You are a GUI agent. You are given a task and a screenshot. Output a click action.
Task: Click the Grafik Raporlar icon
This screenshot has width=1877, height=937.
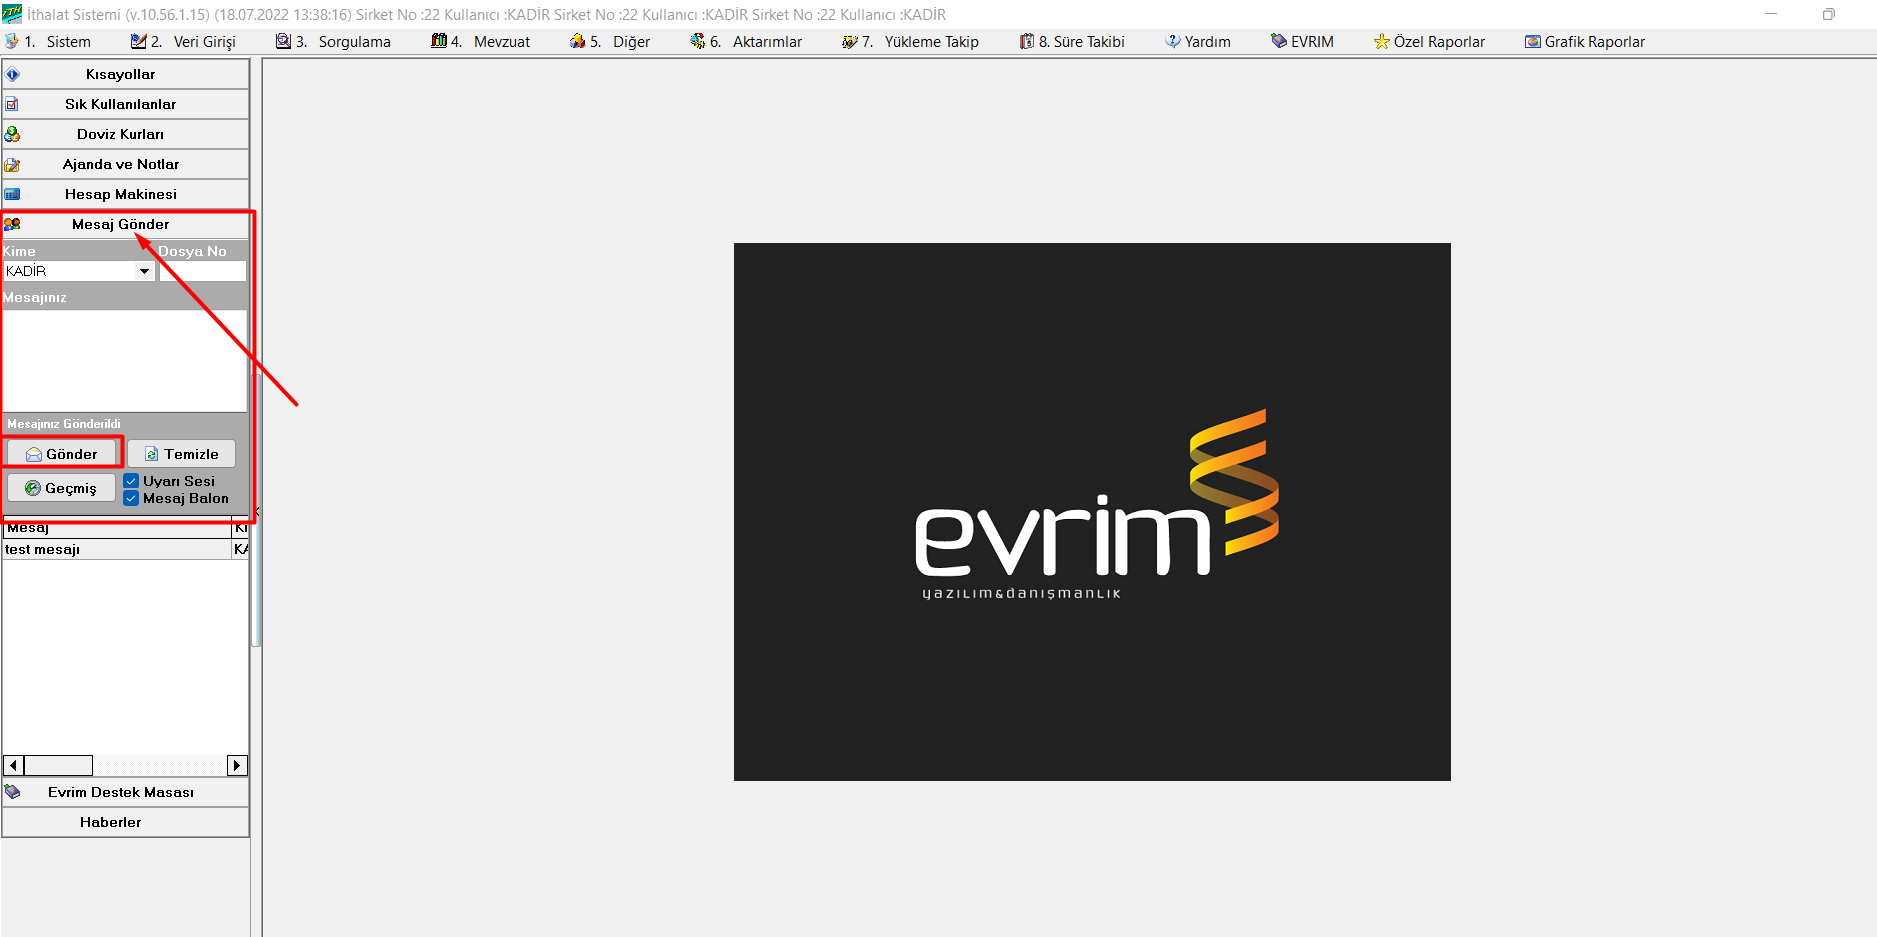click(1533, 41)
